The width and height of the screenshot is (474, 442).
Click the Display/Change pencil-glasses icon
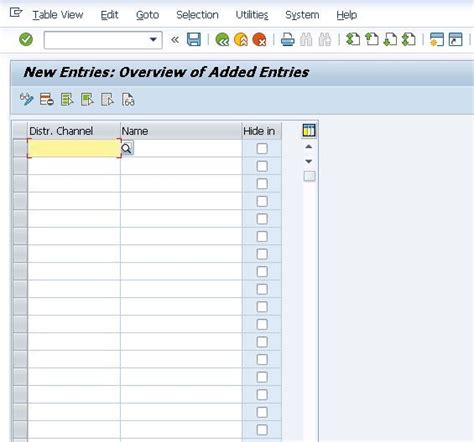(x=27, y=99)
